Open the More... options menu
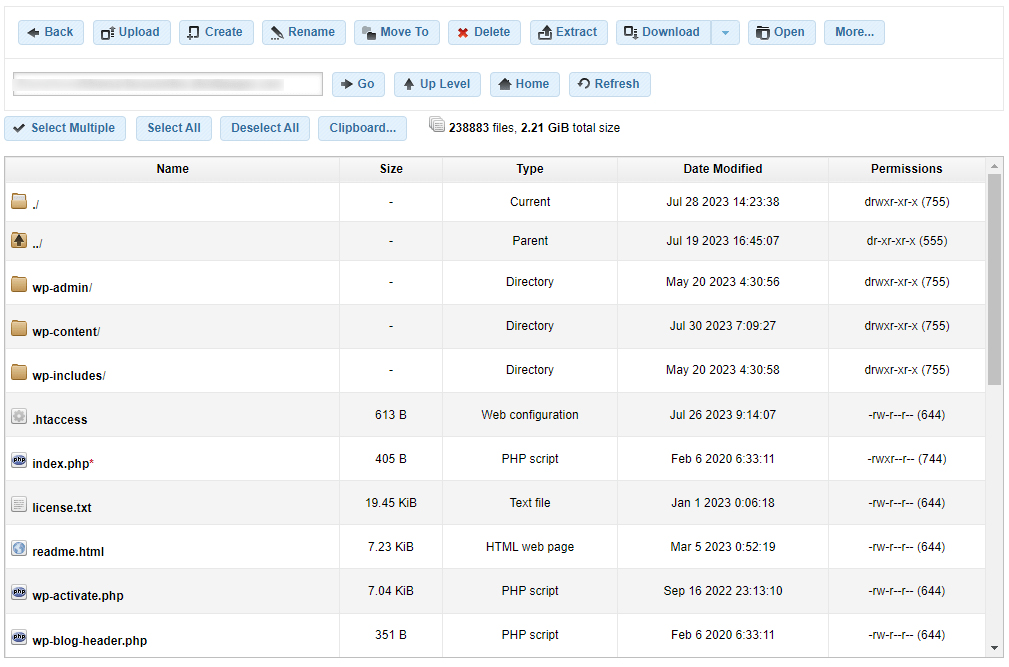This screenshot has height=667, width=1009. click(853, 32)
